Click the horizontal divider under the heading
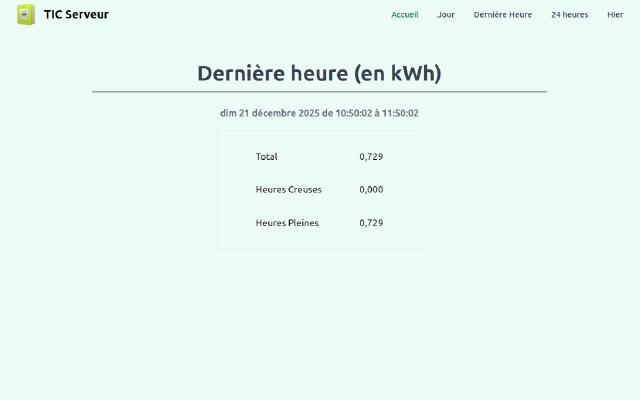Screen dimensions: 640x400 coord(319,92)
